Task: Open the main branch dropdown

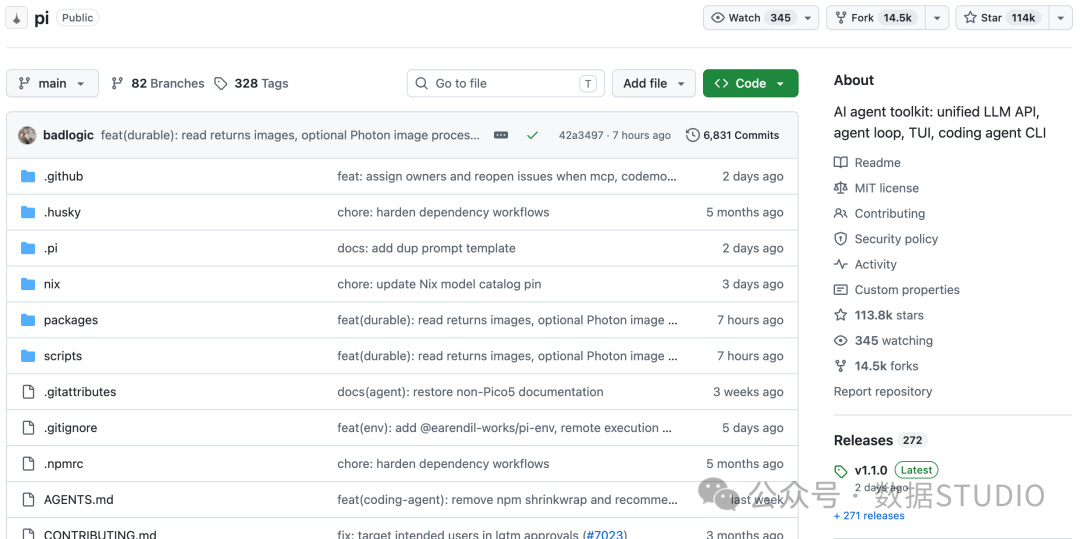Action: coord(52,83)
